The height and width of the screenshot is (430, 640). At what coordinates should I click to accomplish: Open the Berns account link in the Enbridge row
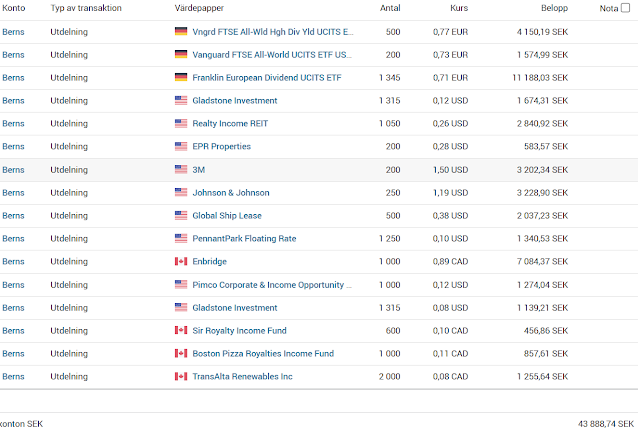13,262
